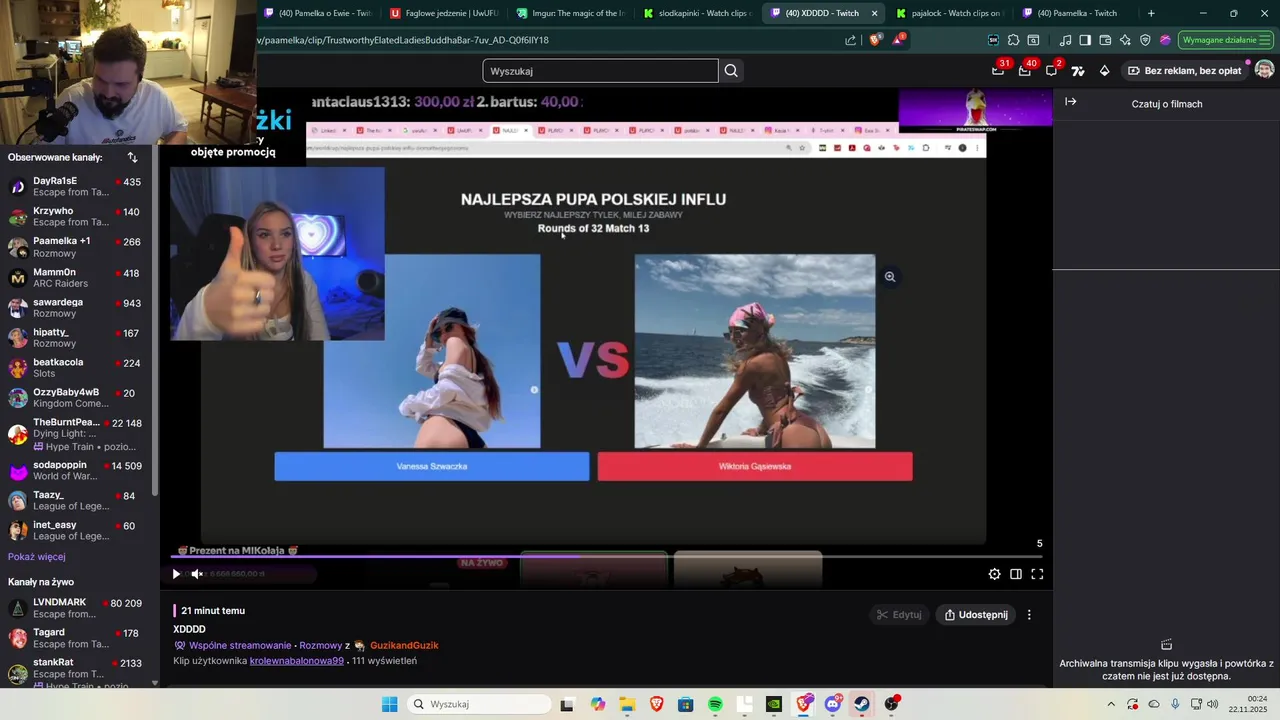Open Mamm0n channel in sidebar
Image resolution: width=1280 pixels, height=720 pixels.
pyautogui.click(x=78, y=278)
